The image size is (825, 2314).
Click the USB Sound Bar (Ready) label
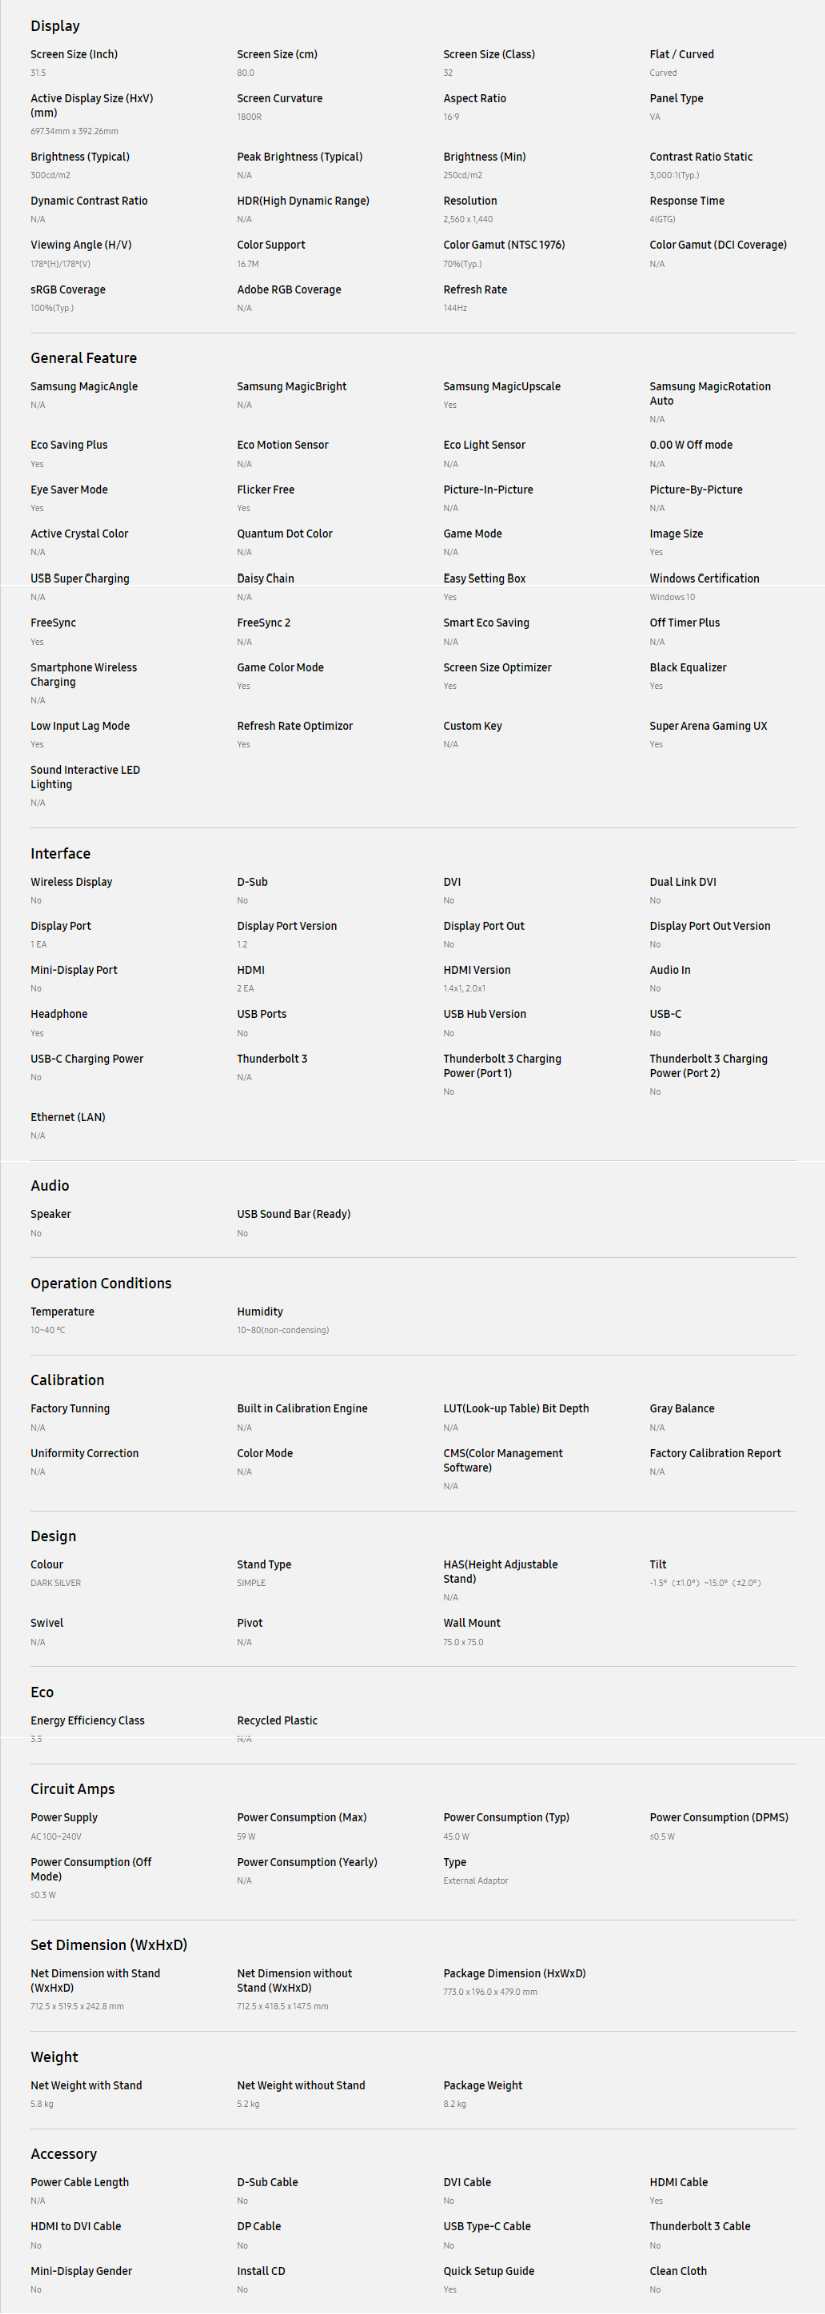(293, 1214)
